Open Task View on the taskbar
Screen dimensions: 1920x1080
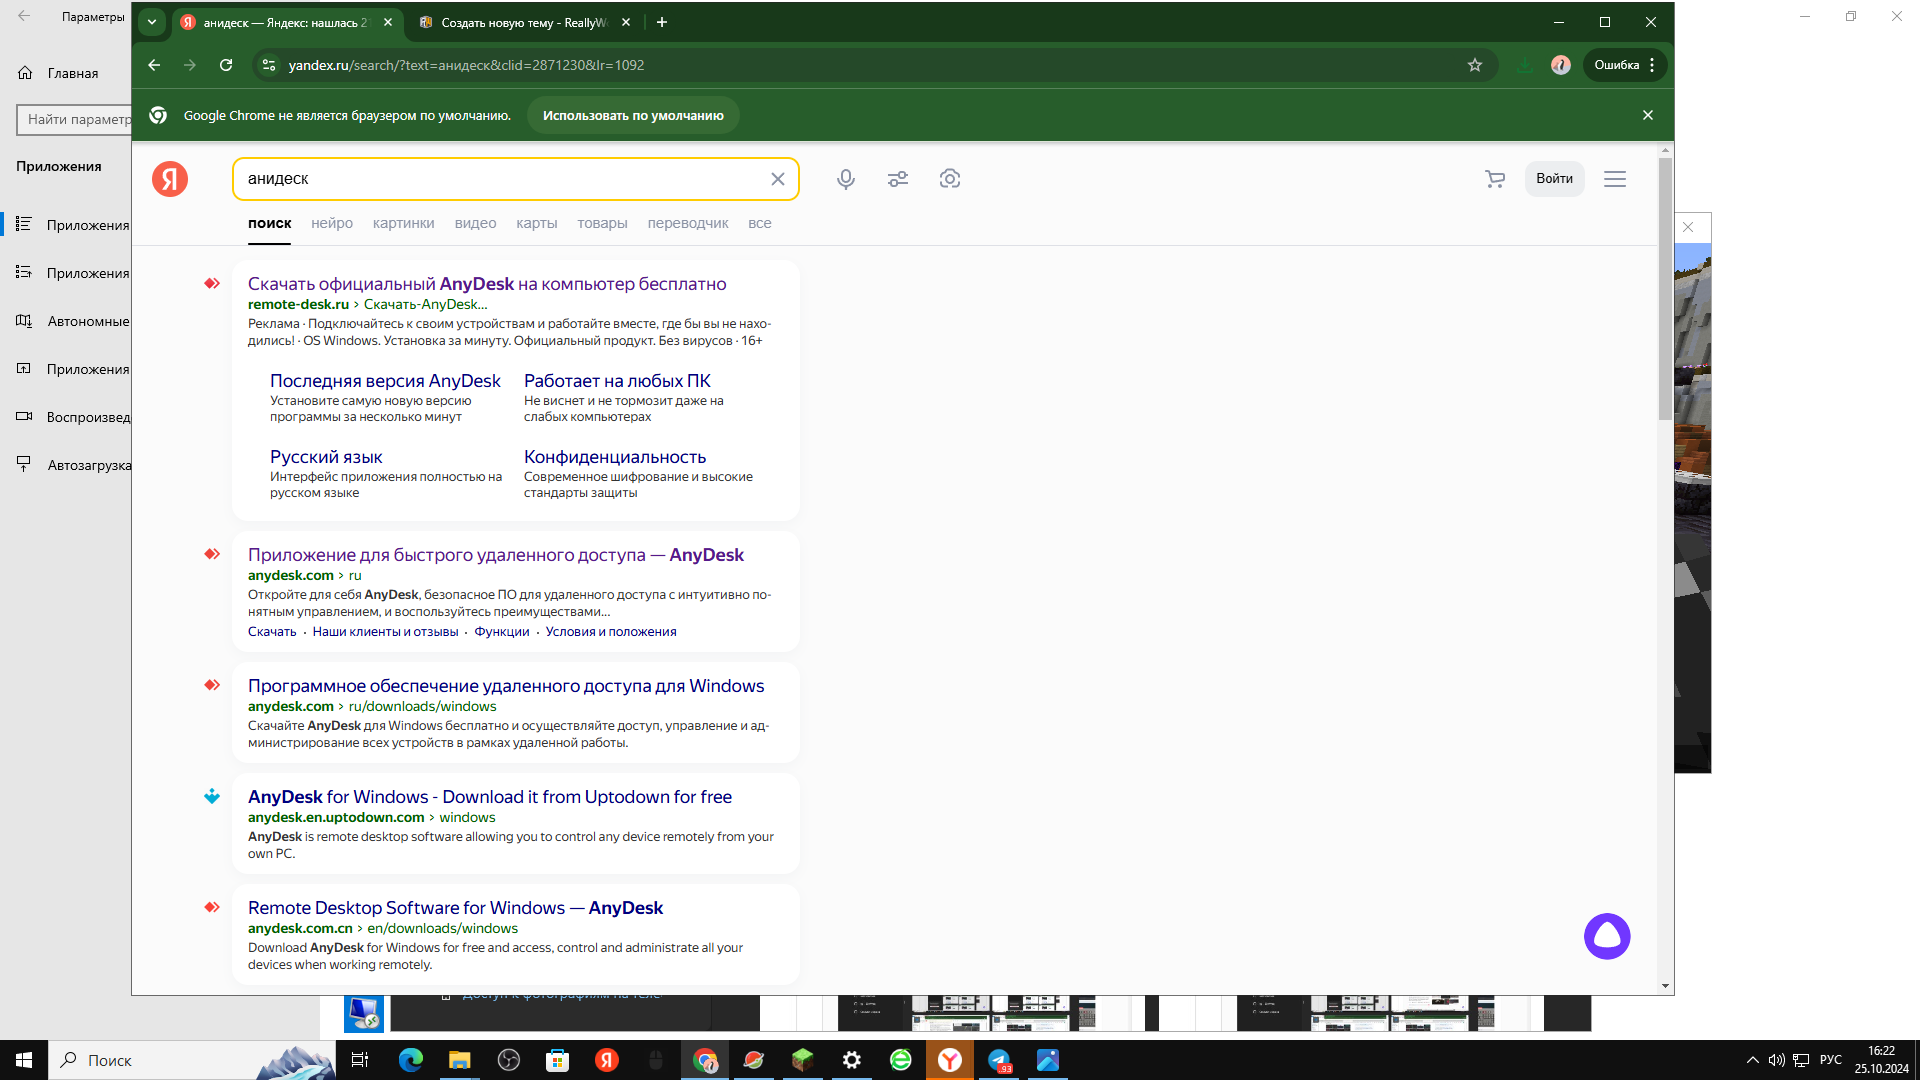360,1060
